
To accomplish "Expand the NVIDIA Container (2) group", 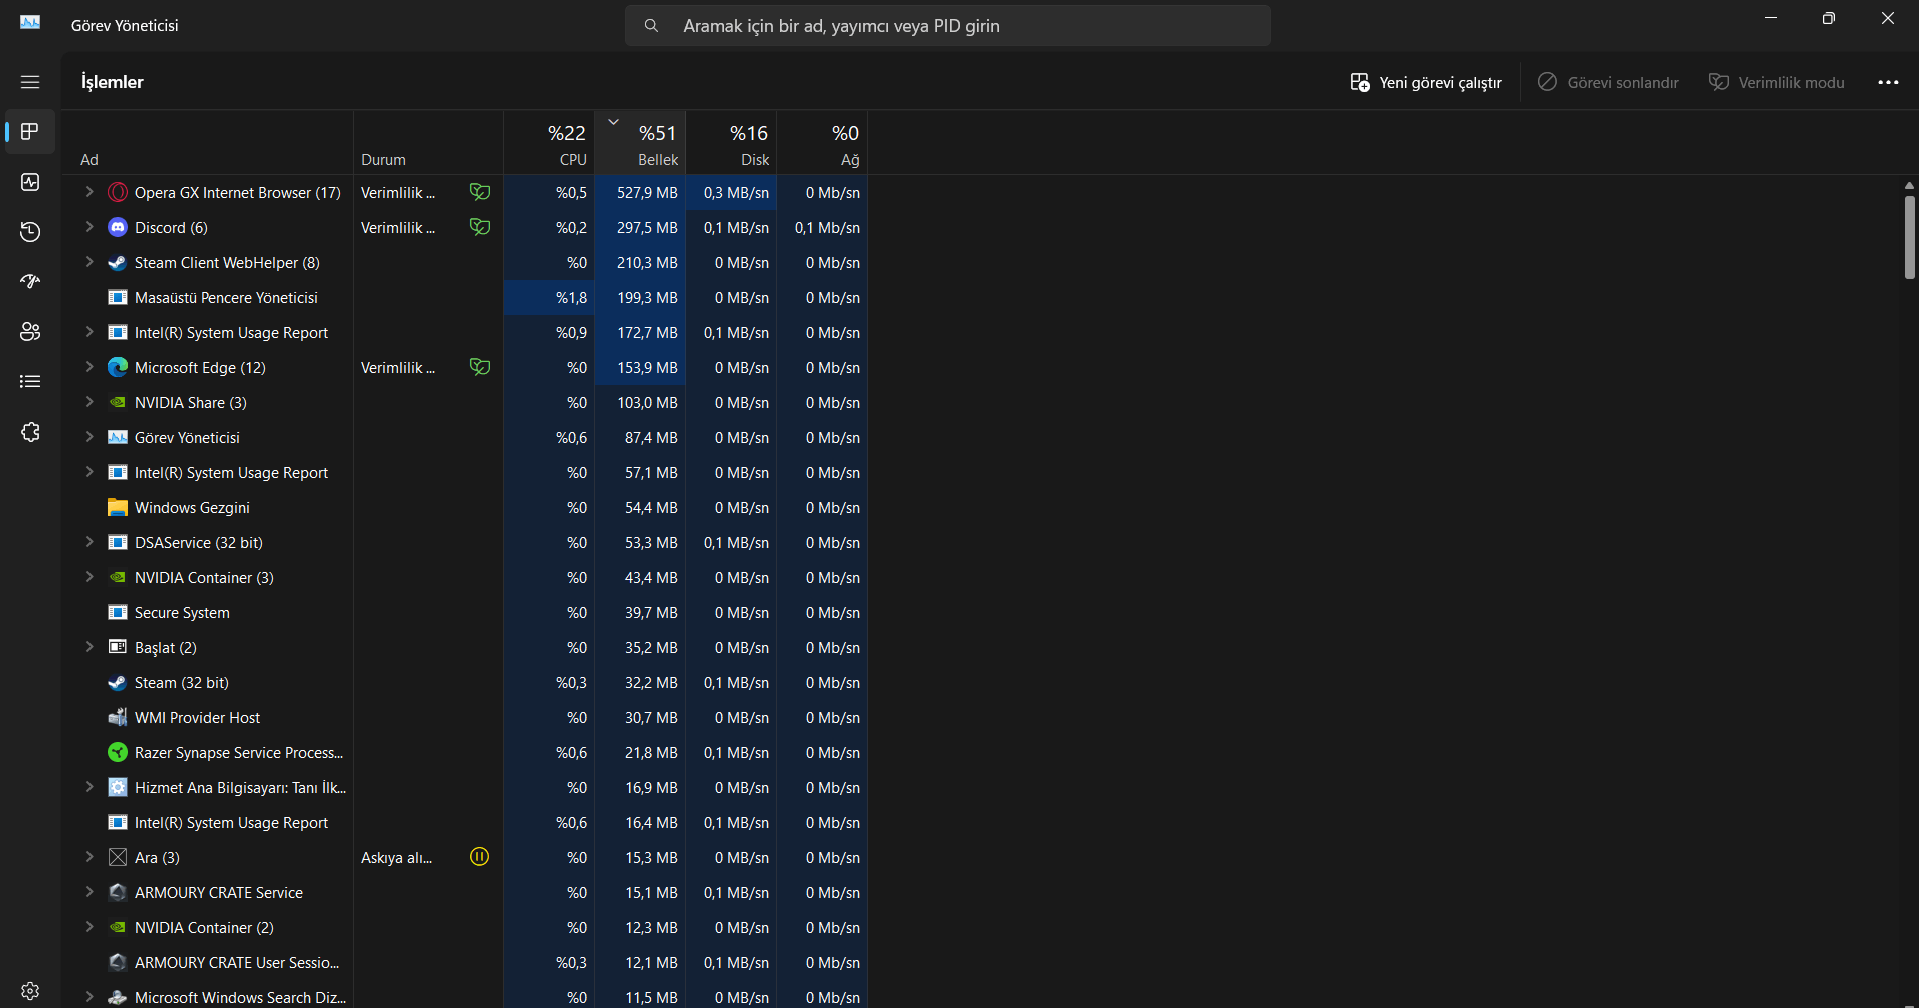I will coord(89,927).
